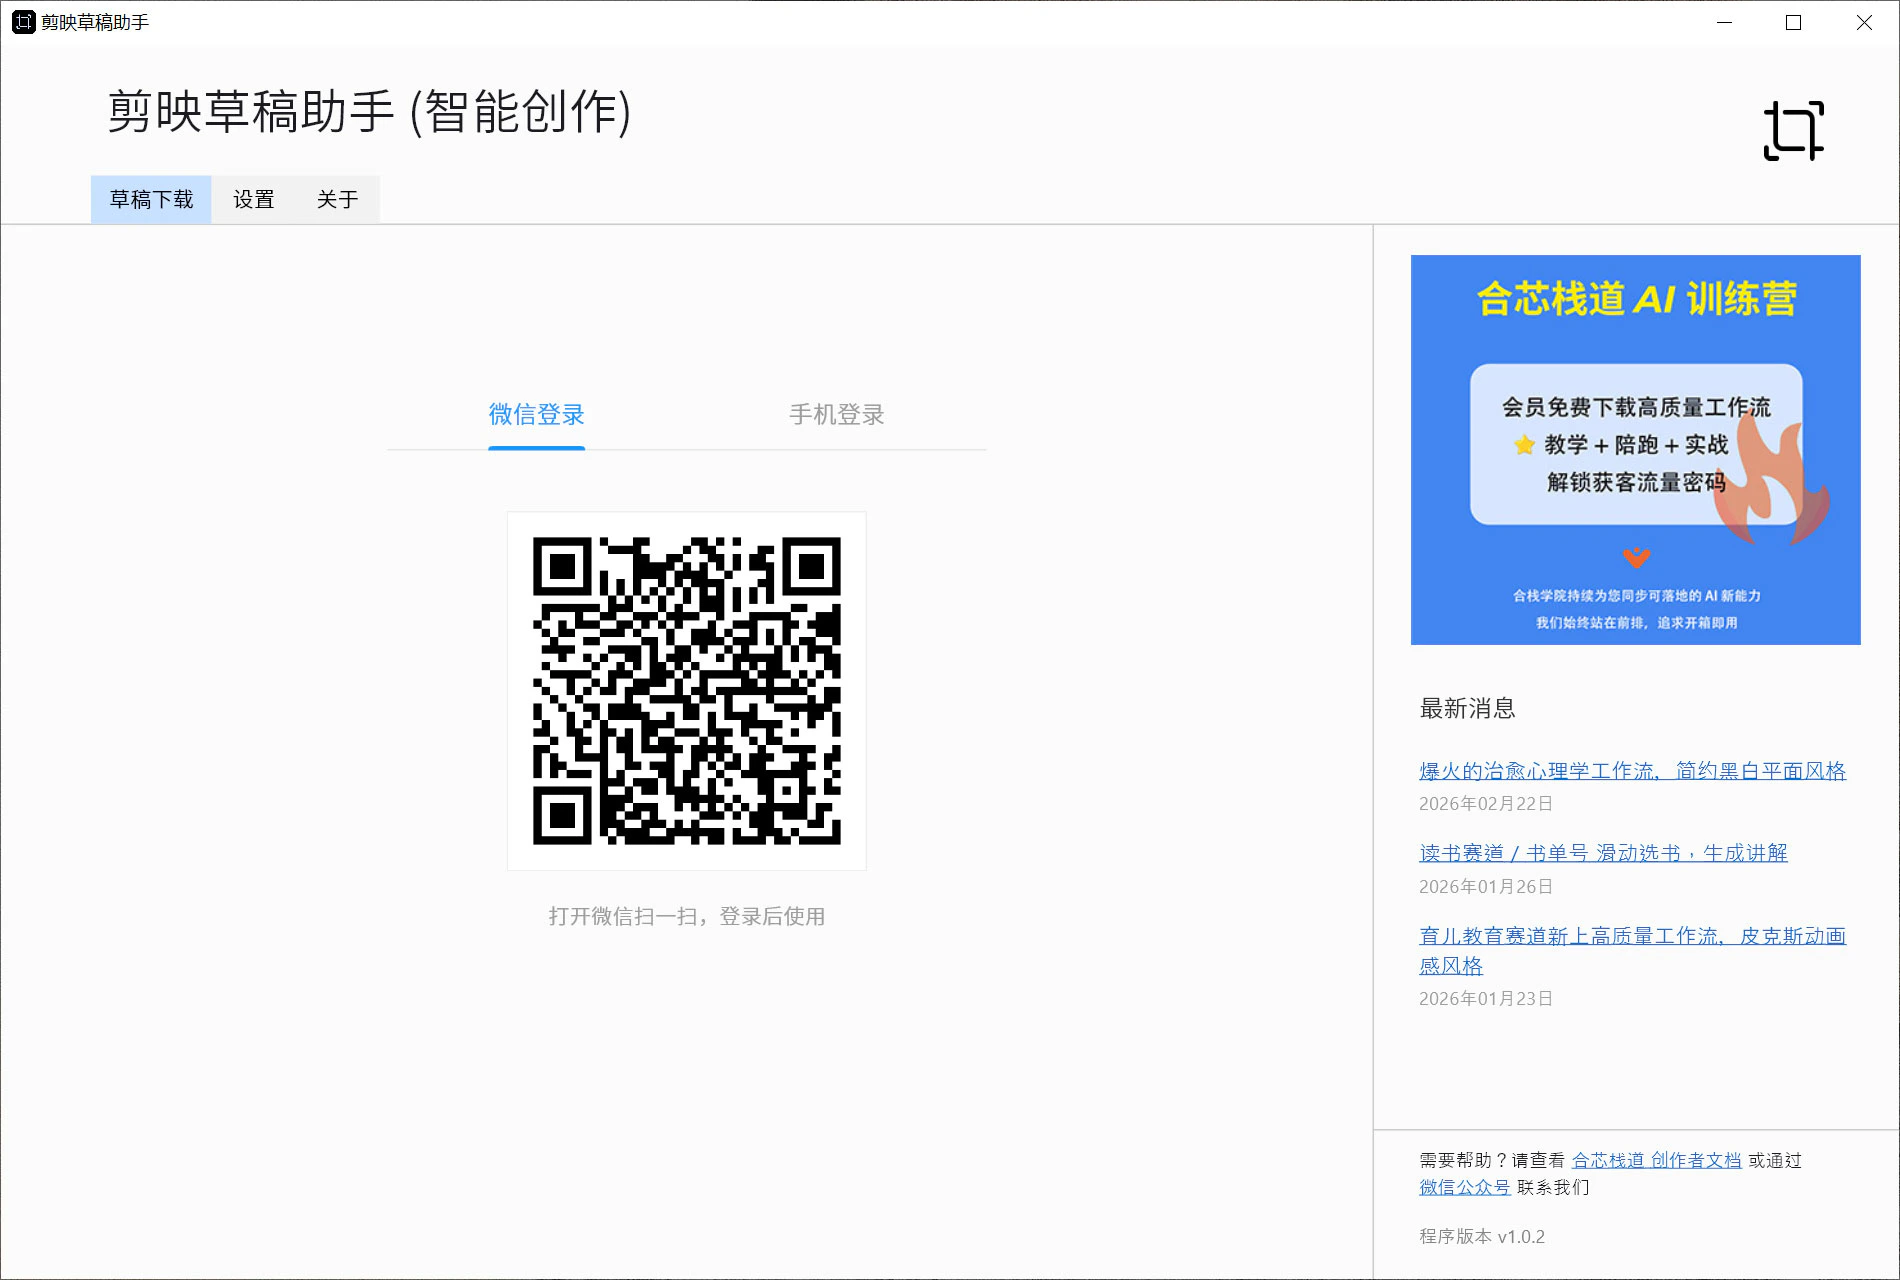
Task: Click the date 2026年02月22日
Action: click(x=1486, y=804)
